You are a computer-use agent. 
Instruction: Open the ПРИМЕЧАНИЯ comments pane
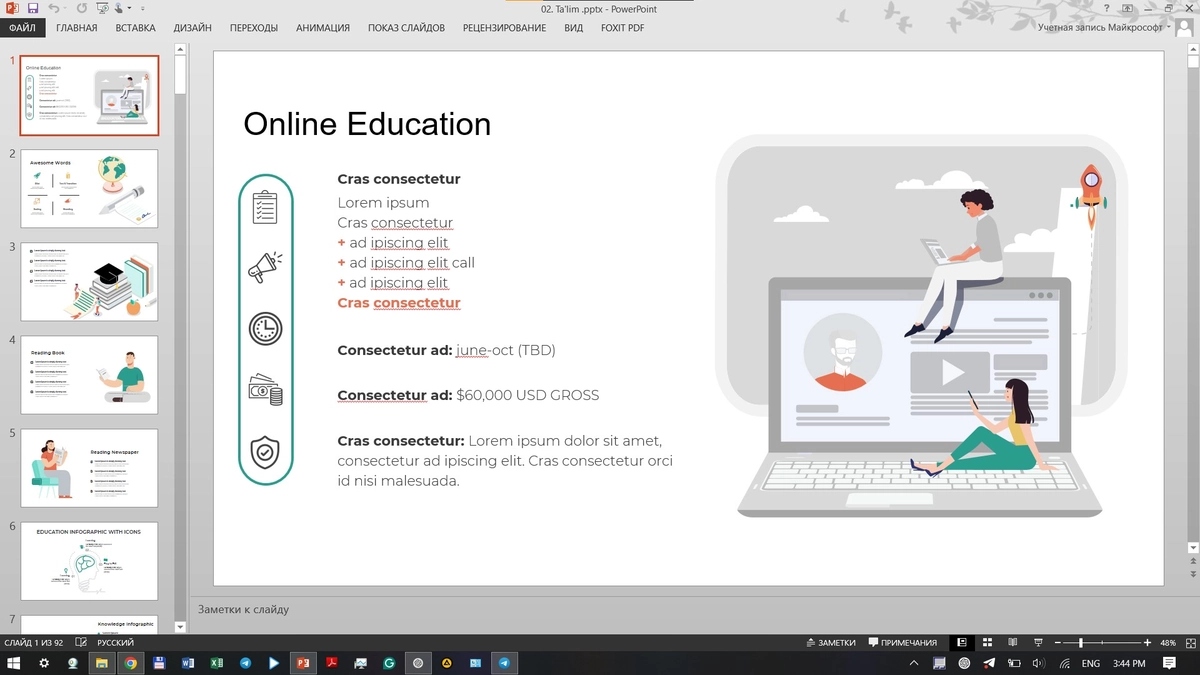(903, 643)
